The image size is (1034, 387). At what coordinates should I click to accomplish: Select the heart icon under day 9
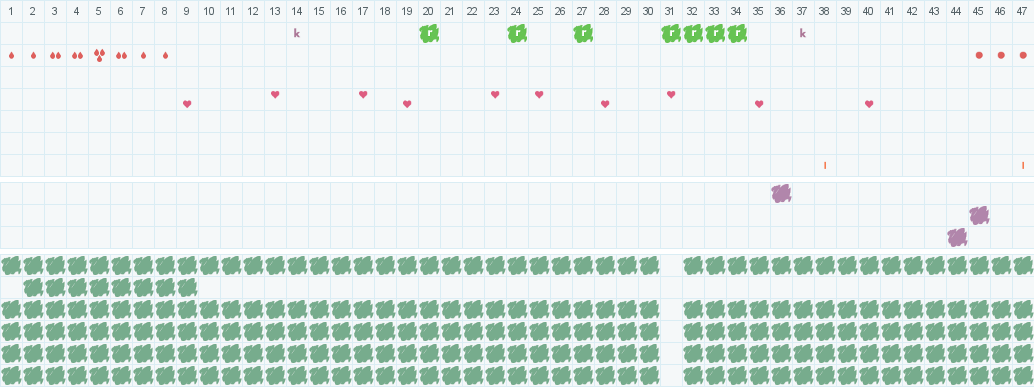coord(187,104)
